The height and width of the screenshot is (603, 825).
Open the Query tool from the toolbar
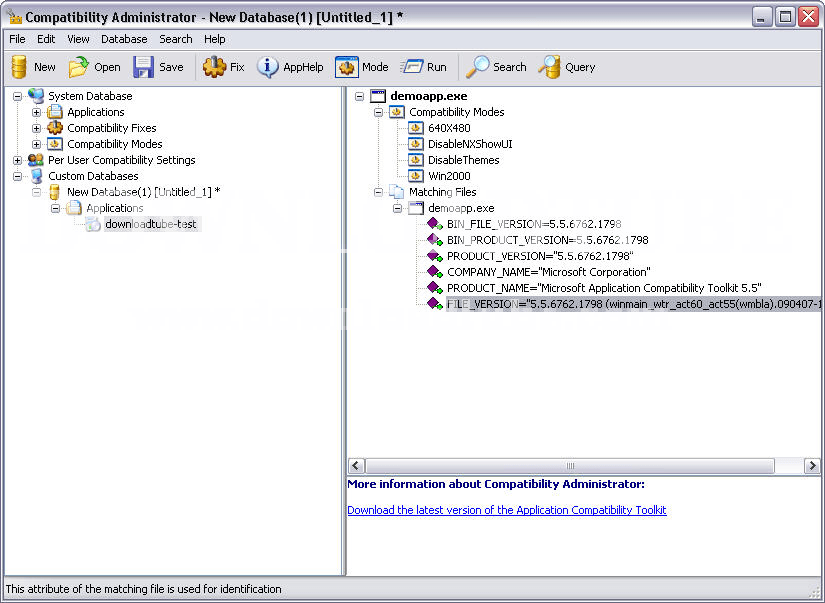(x=566, y=67)
